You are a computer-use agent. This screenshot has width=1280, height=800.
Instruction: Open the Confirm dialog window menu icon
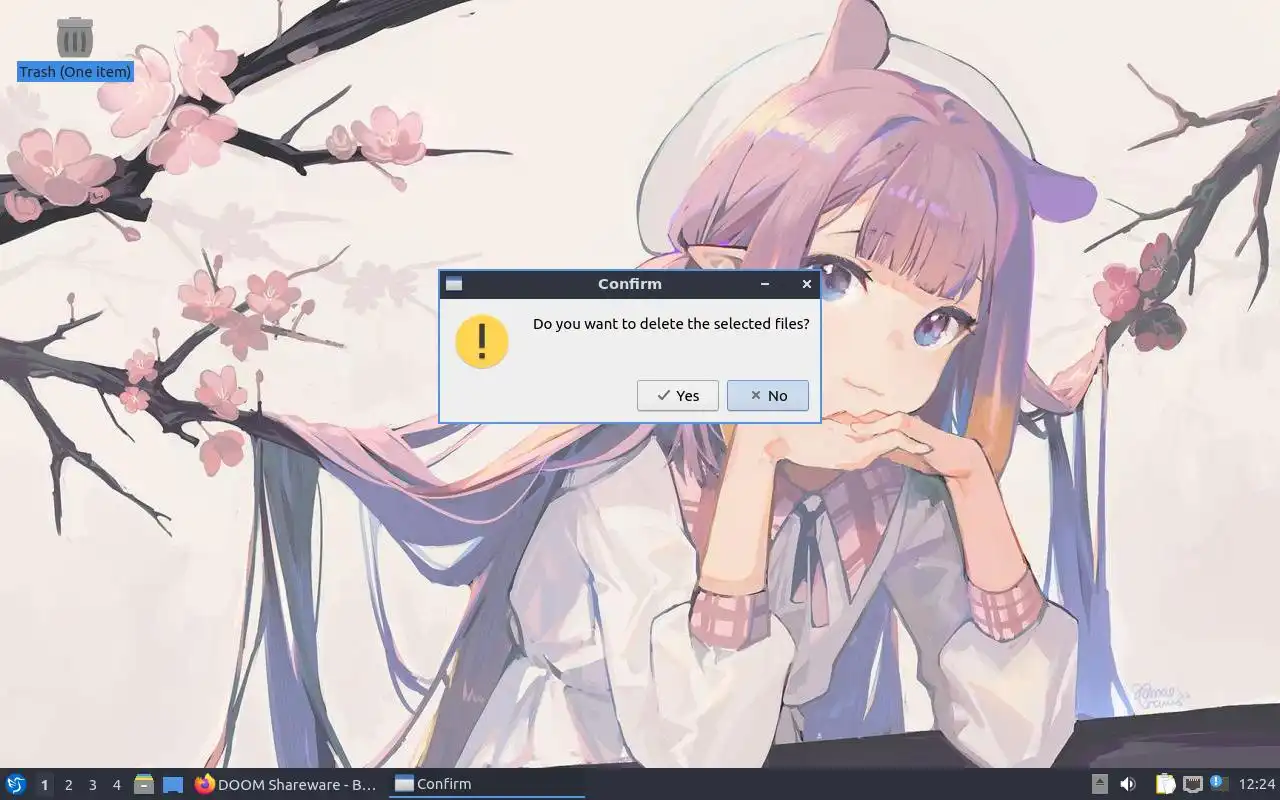454,284
